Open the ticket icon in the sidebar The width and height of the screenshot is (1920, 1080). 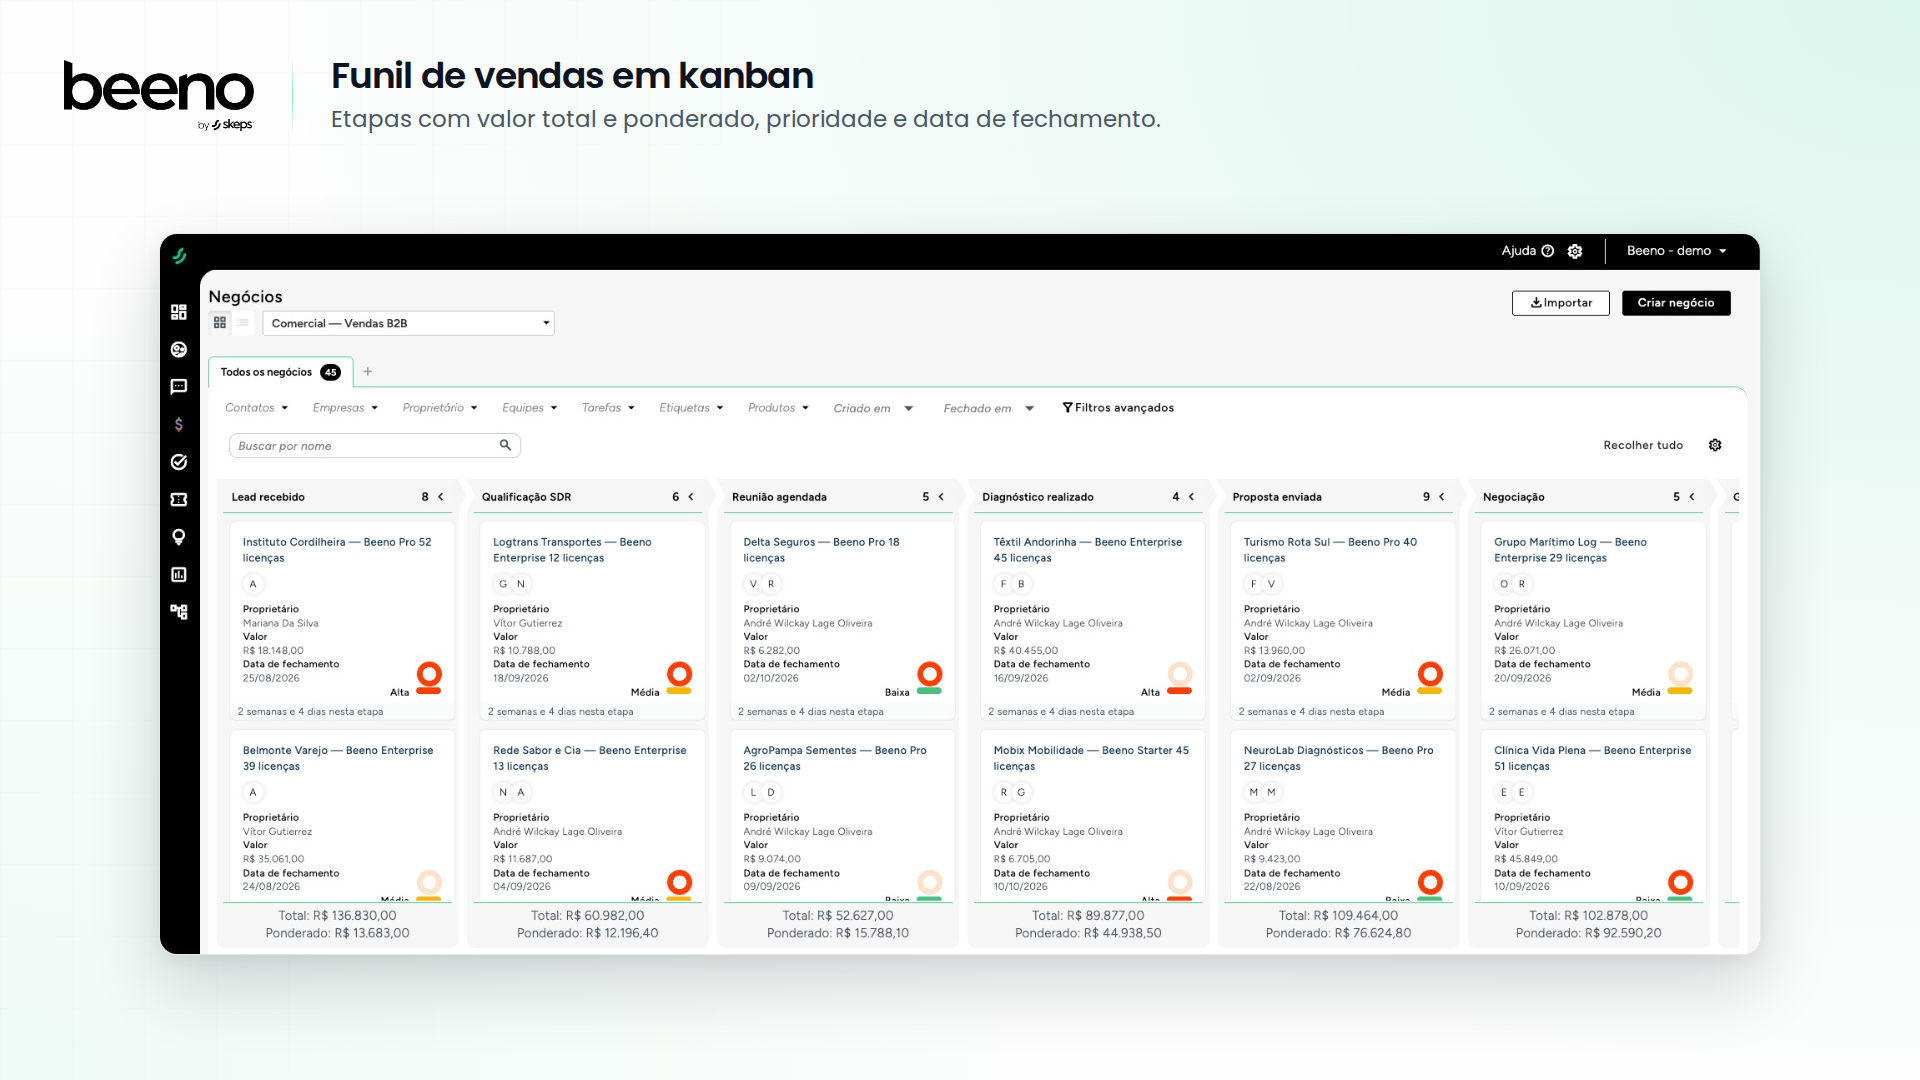(179, 499)
